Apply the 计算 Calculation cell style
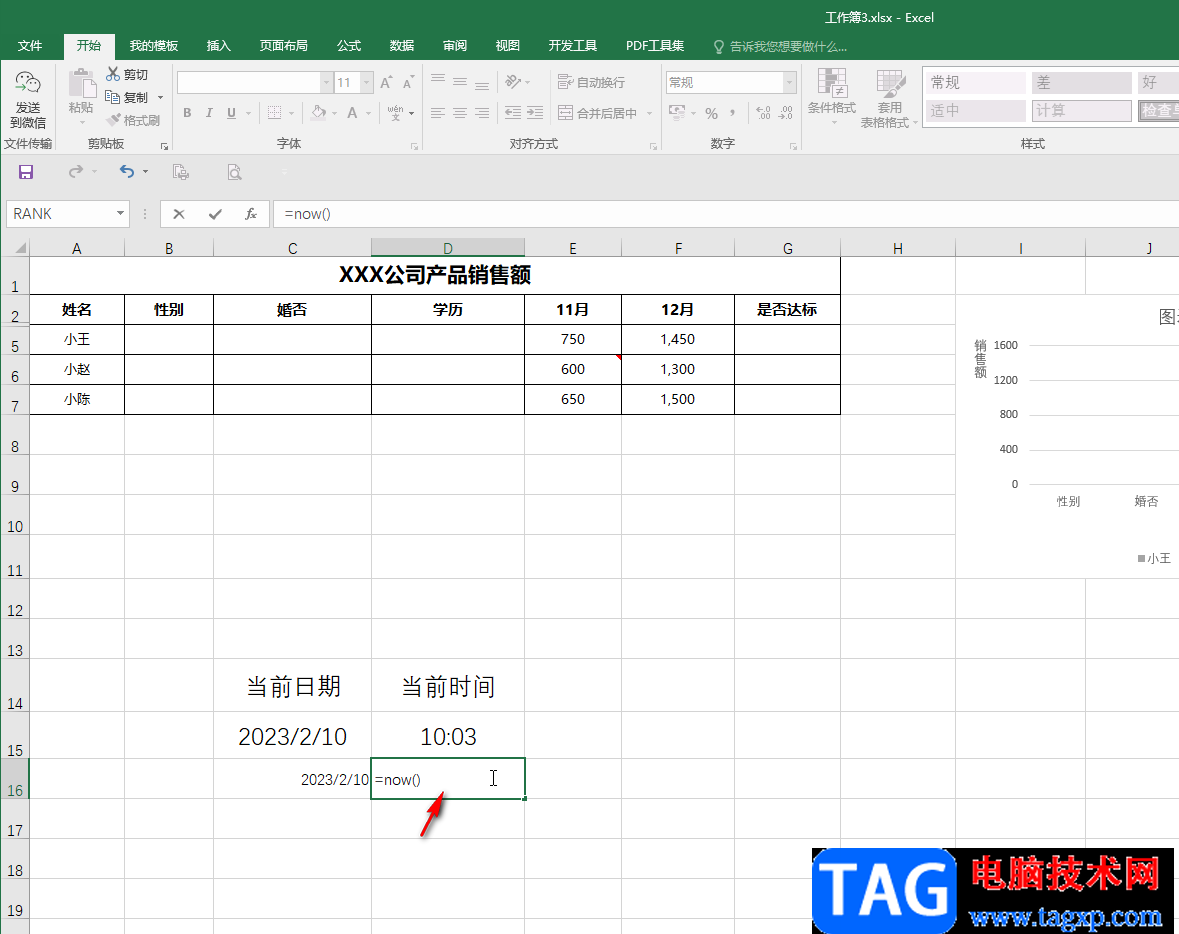1179x934 pixels. pos(1081,111)
